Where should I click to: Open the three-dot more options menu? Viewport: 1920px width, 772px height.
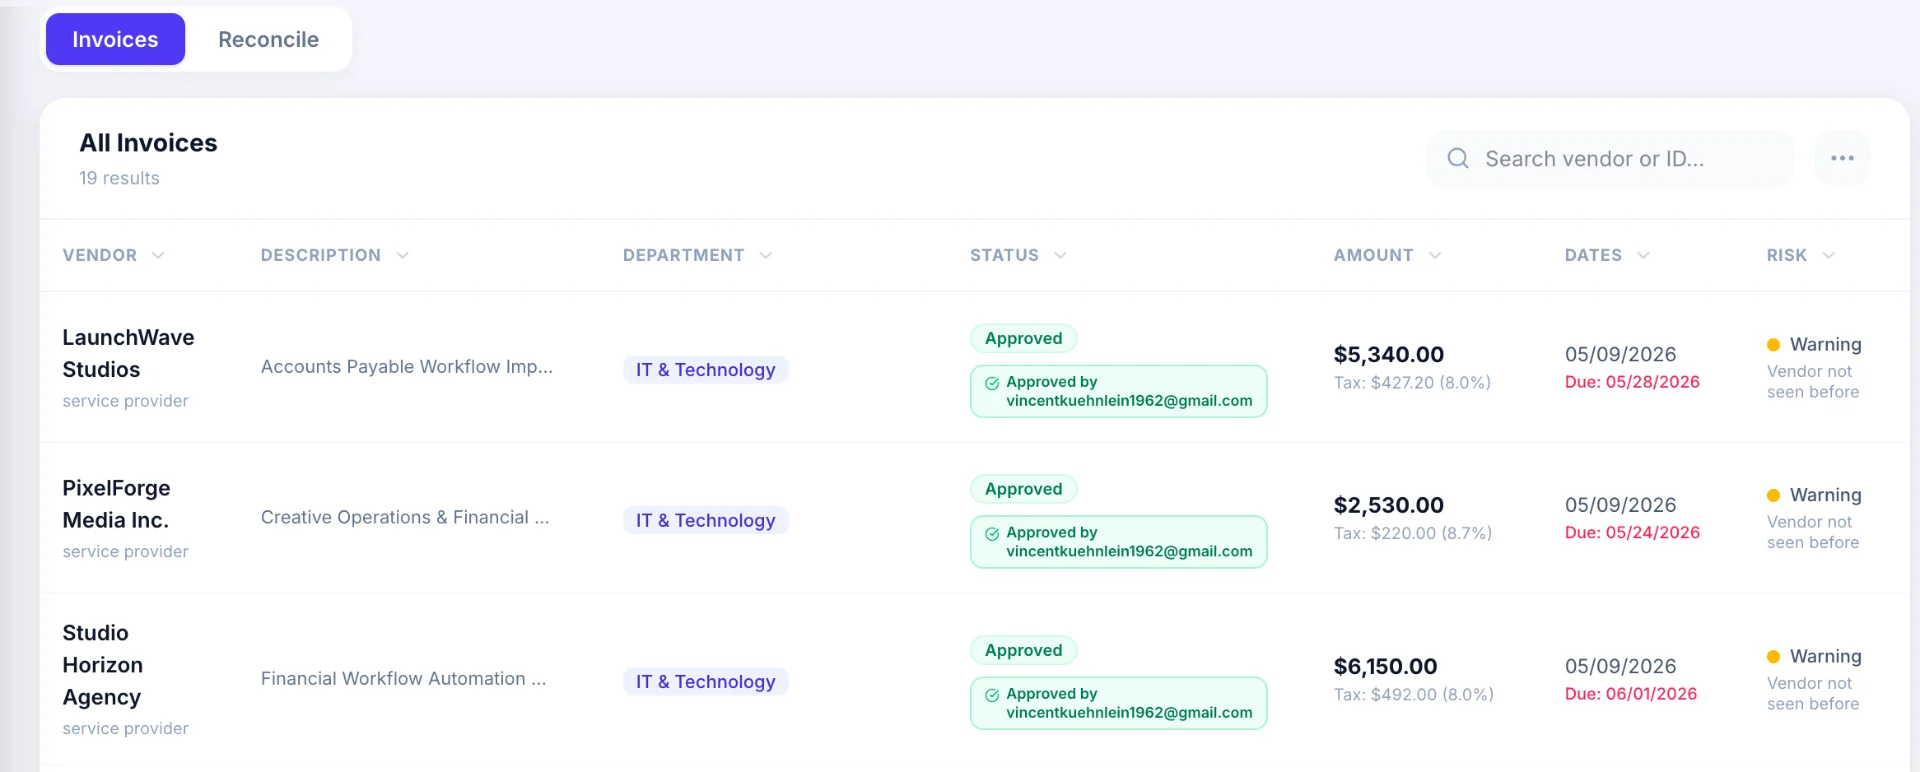[1842, 158]
